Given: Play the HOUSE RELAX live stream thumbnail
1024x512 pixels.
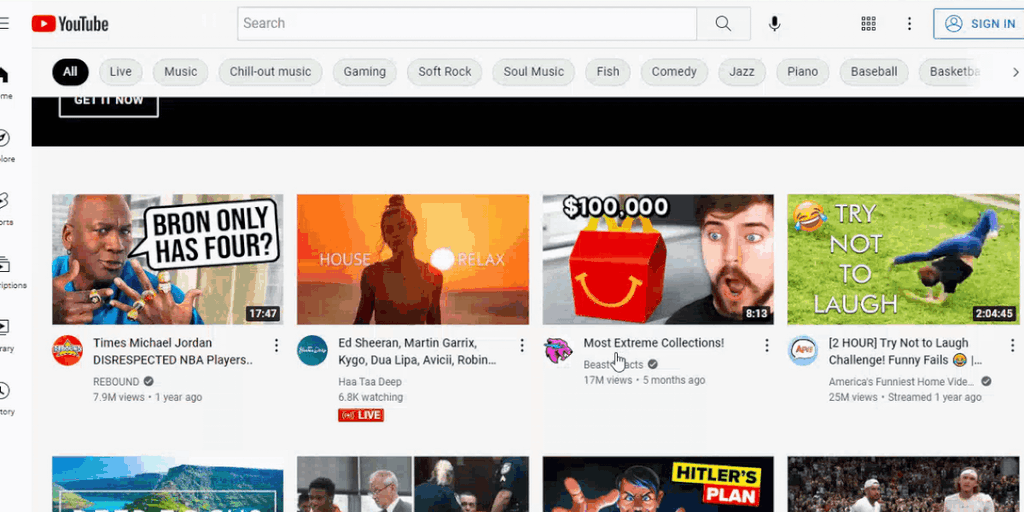Looking at the screenshot, I should click(x=413, y=259).
